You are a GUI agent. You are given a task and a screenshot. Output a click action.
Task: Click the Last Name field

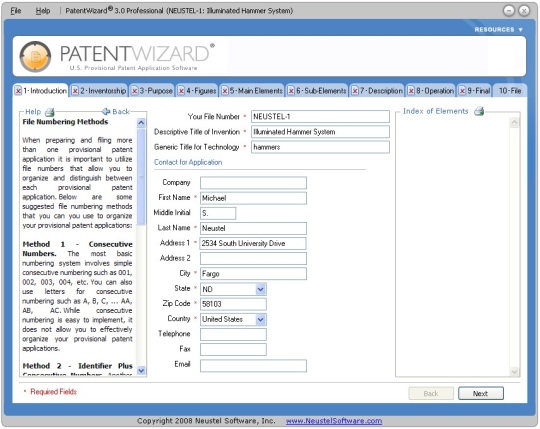point(253,228)
